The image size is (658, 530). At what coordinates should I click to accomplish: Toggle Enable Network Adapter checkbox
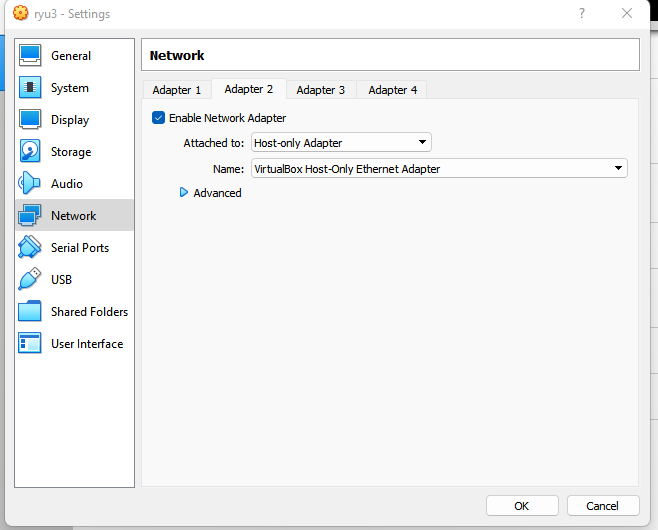[158, 118]
